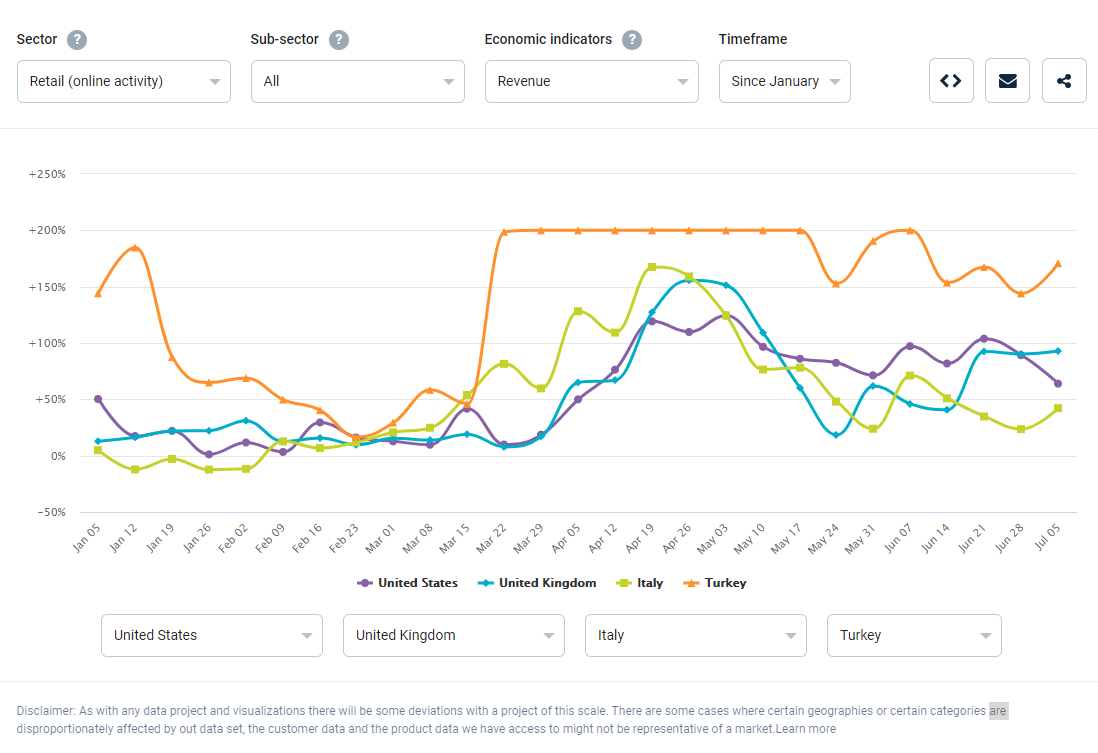This screenshot has height=753, width=1098.
Task: Select United States' Jan 05 data point
Action: click(98, 399)
